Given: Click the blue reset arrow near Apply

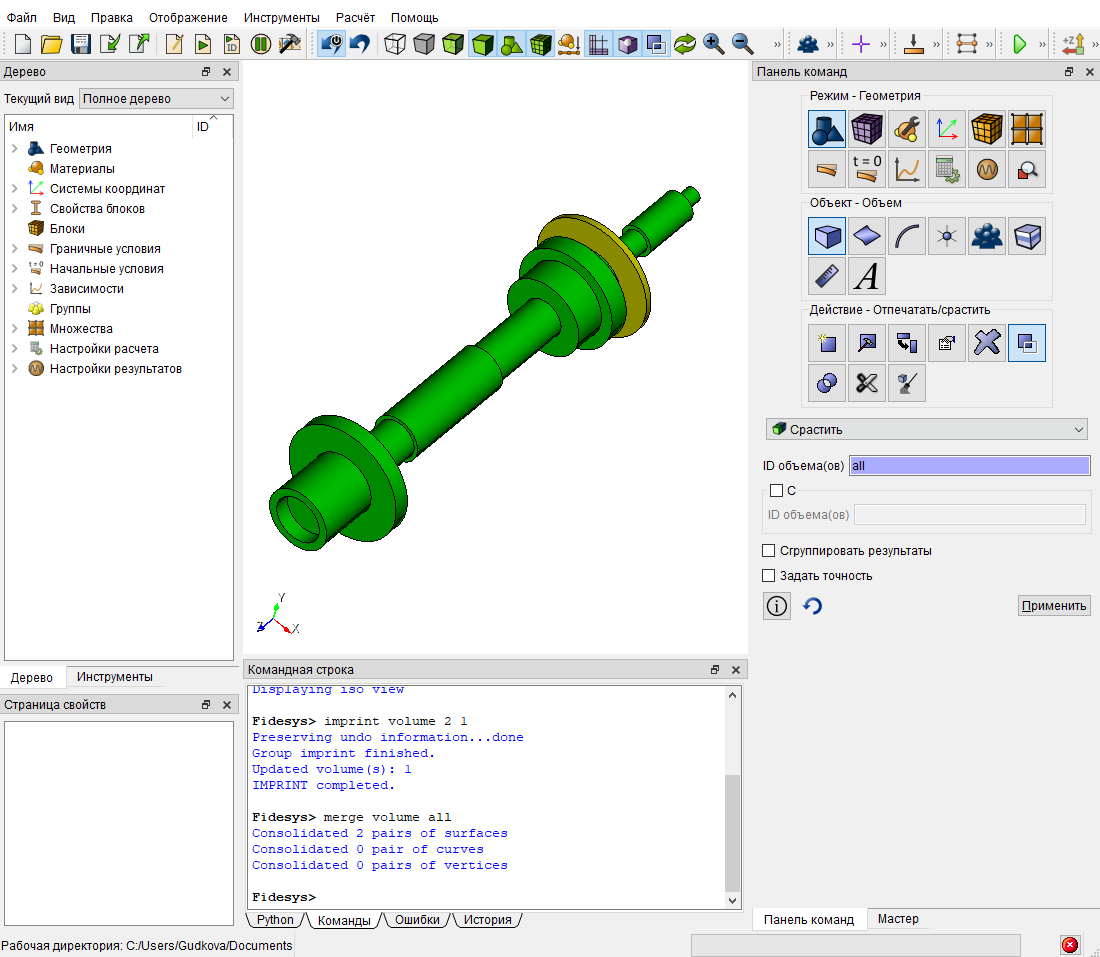Looking at the screenshot, I should tap(812, 605).
